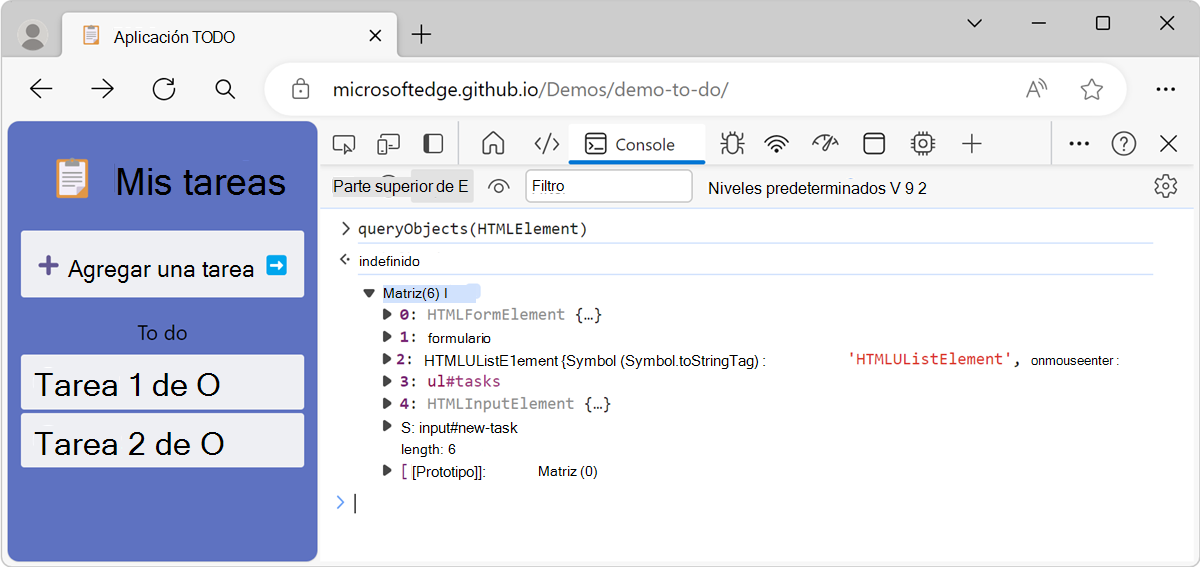This screenshot has height=567, width=1200.
Task: Toggle live expression eye icon
Action: [500, 186]
